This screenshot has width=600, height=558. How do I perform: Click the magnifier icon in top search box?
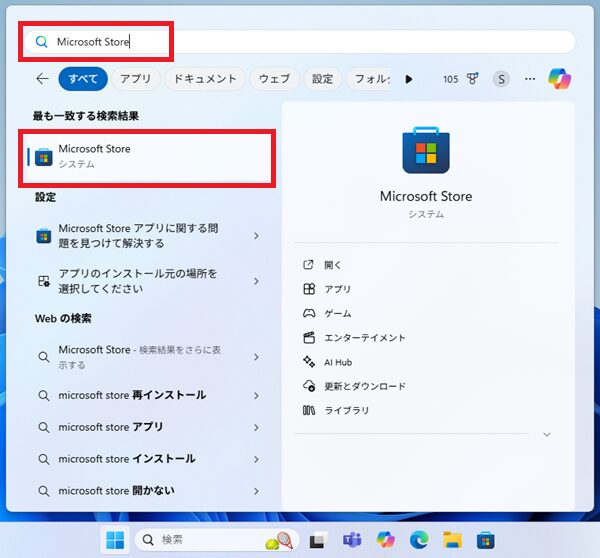[x=41, y=41]
